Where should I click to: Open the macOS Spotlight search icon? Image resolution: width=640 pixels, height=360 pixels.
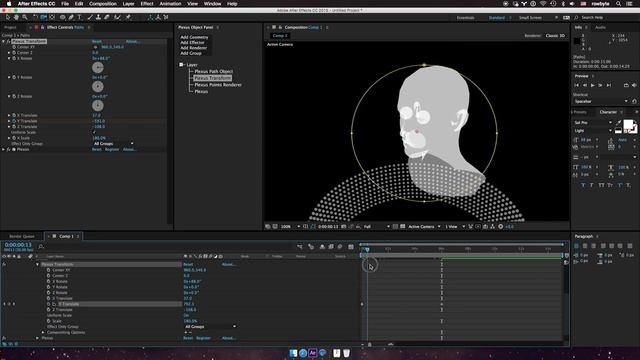click(619, 4)
